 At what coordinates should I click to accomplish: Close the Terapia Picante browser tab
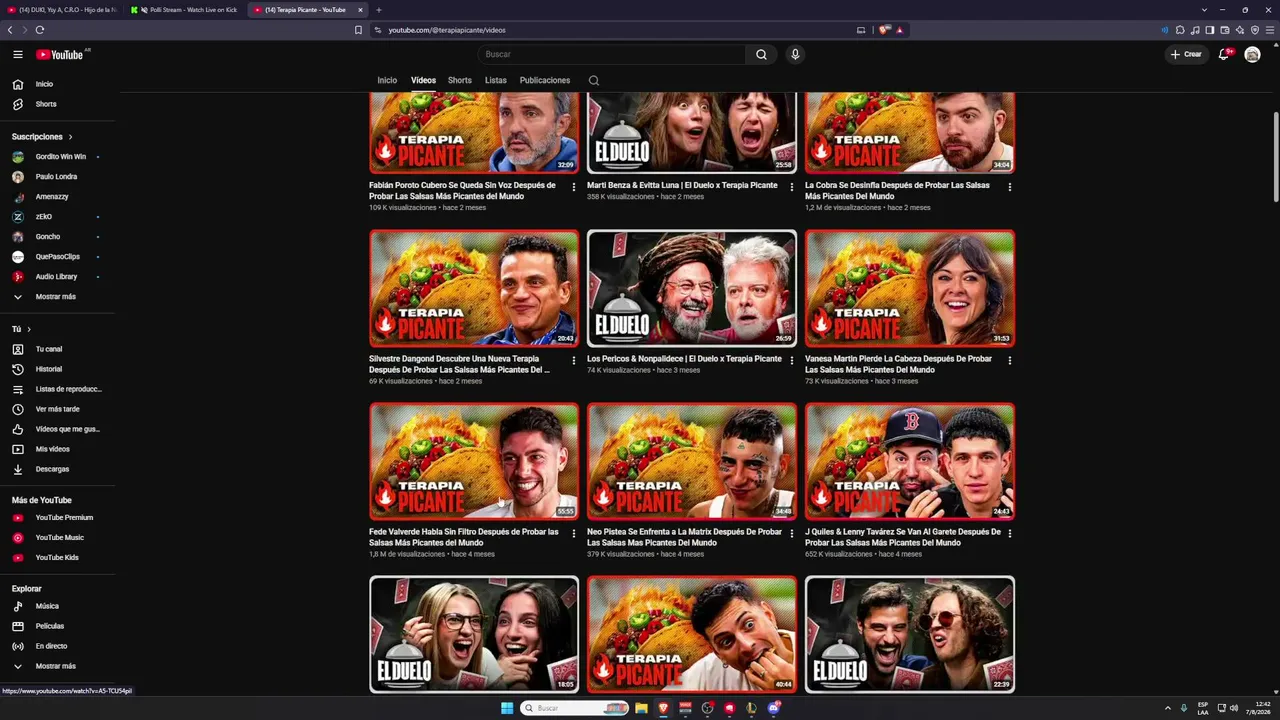pos(360,10)
